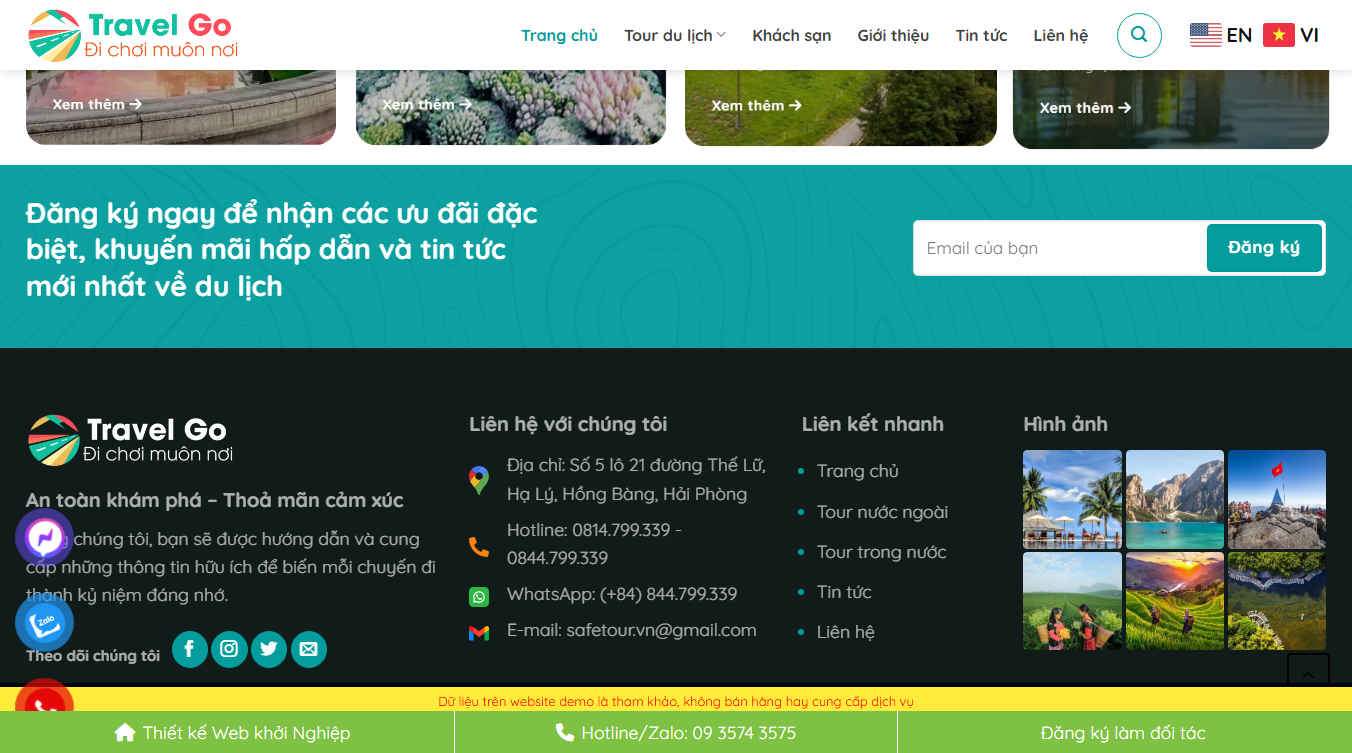Open the search magnifier icon
The width and height of the screenshot is (1352, 753).
[x=1139, y=35]
